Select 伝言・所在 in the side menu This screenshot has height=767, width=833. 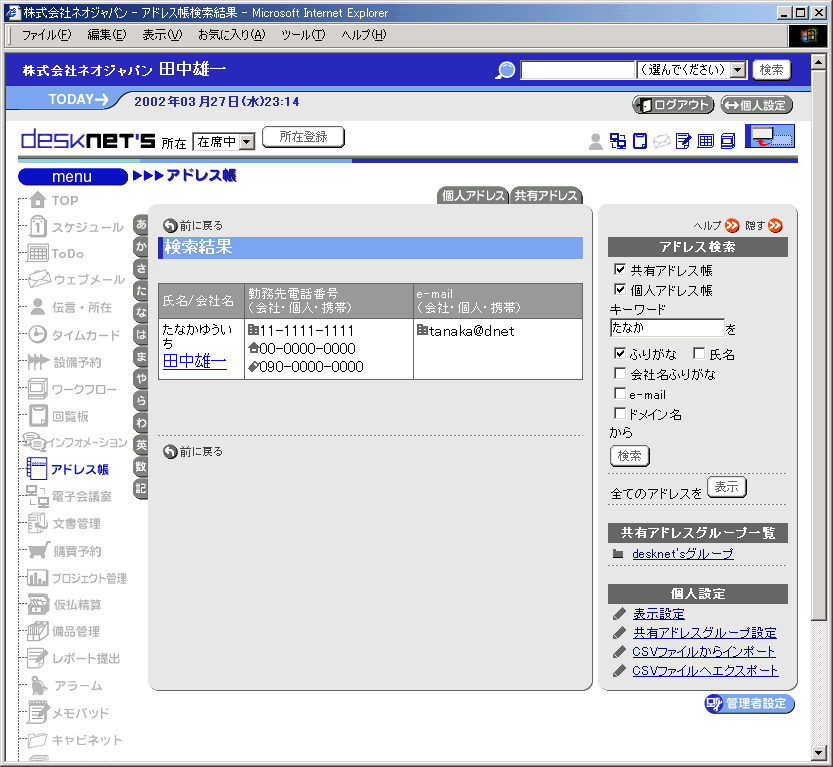[x=71, y=307]
